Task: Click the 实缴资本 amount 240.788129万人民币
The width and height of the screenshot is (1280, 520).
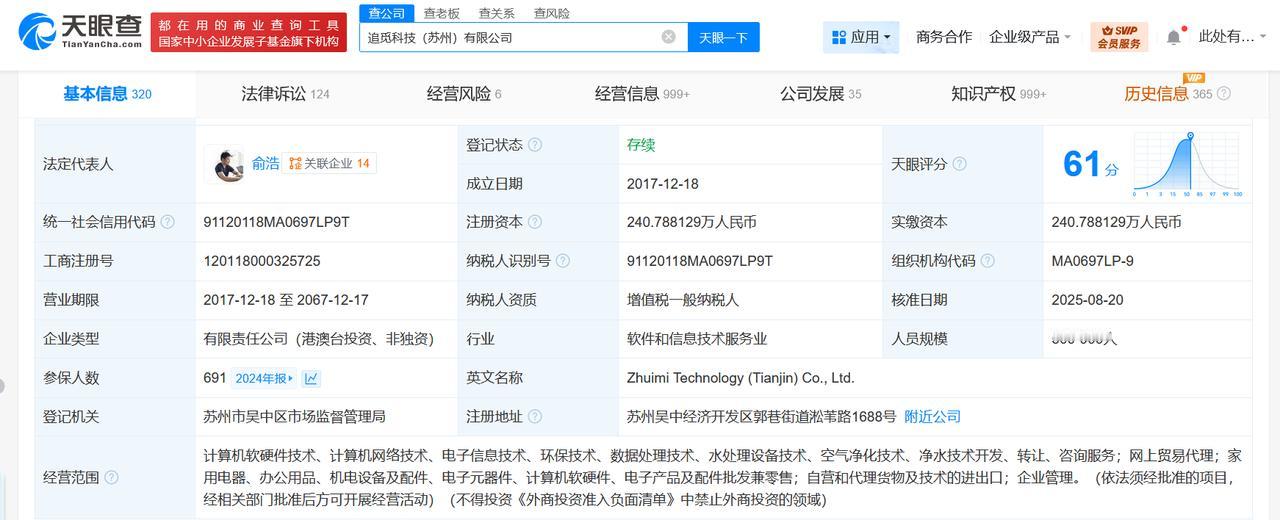Action: click(x=1117, y=222)
